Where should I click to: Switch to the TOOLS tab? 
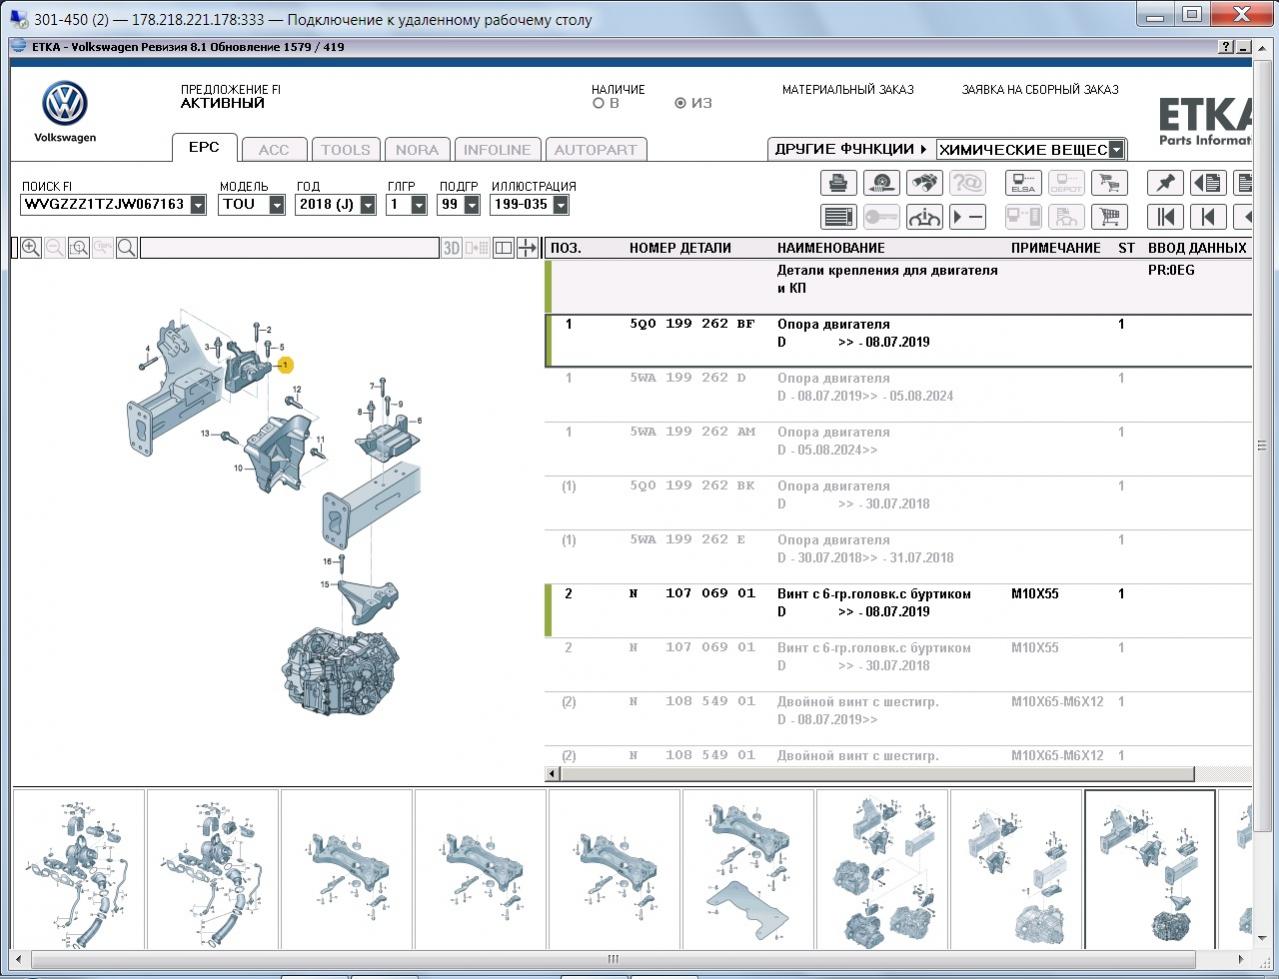(345, 149)
